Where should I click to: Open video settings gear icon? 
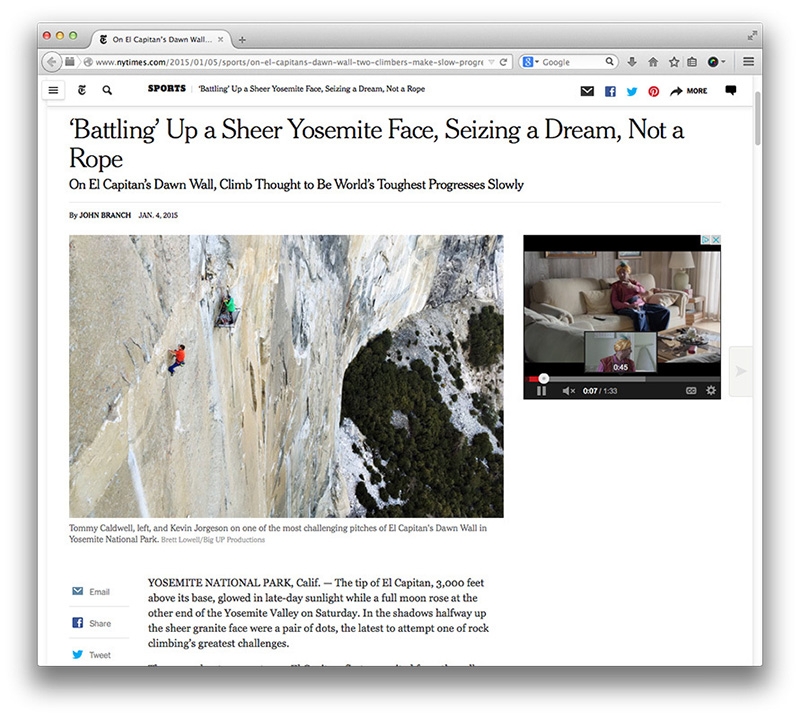pos(711,390)
